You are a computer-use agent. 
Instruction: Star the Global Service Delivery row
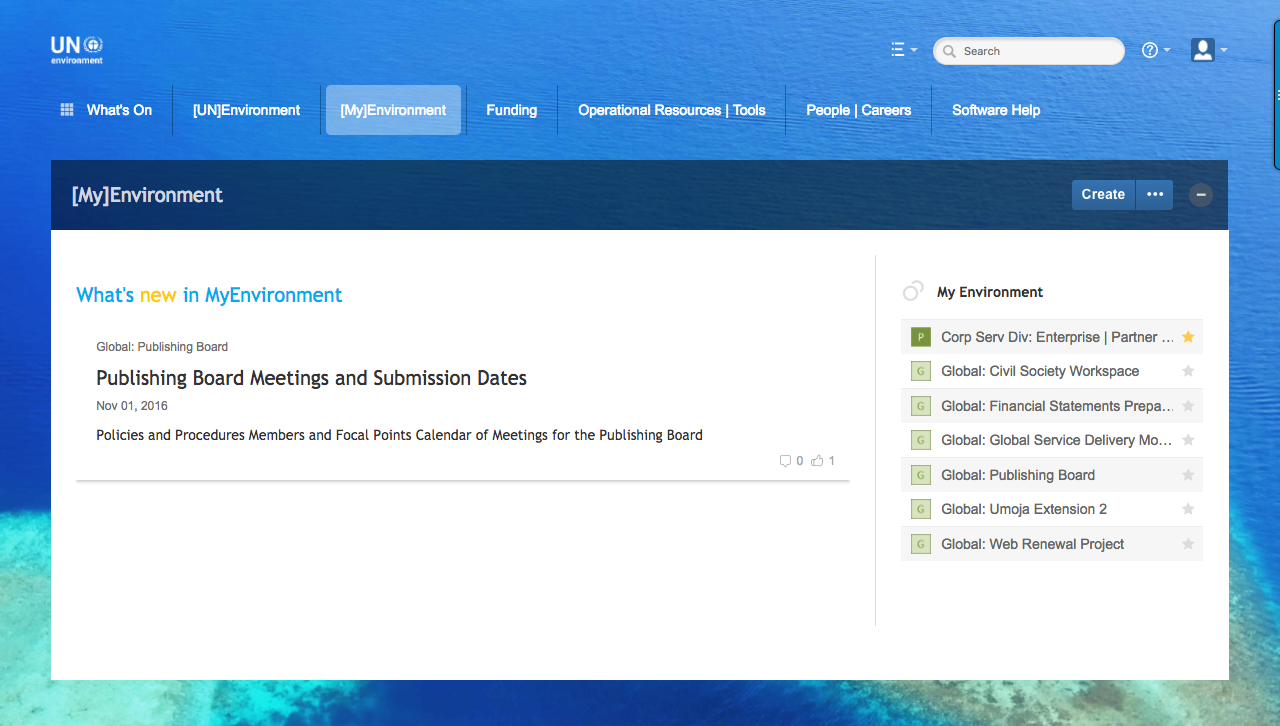pyautogui.click(x=1188, y=440)
